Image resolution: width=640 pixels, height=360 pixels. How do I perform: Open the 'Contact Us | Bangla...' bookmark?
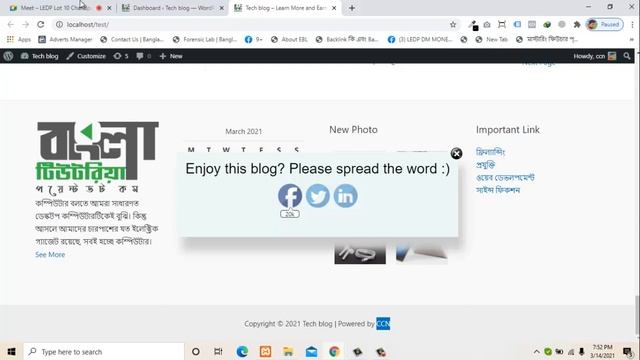point(132,39)
